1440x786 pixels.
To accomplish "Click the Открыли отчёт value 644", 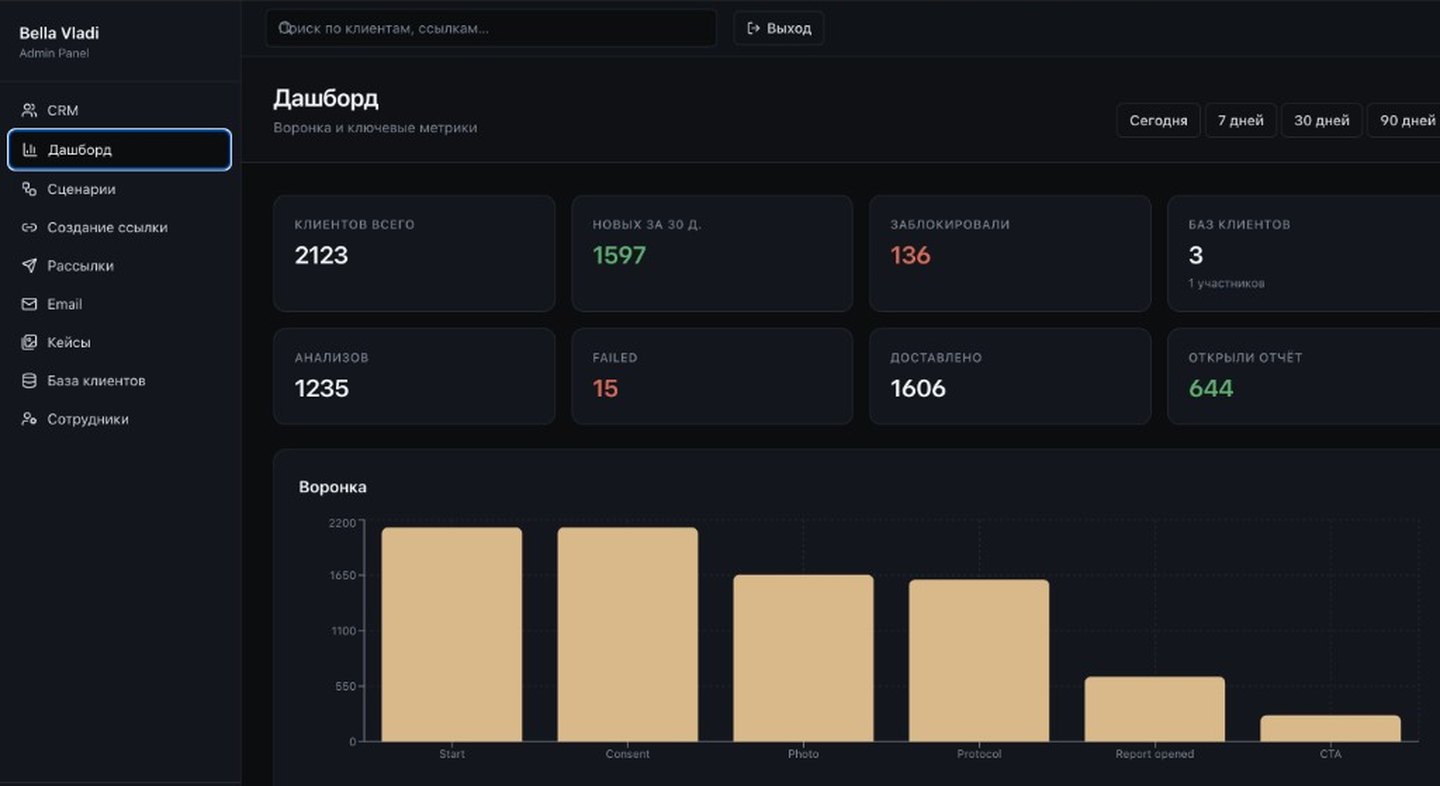I will click(x=1211, y=388).
